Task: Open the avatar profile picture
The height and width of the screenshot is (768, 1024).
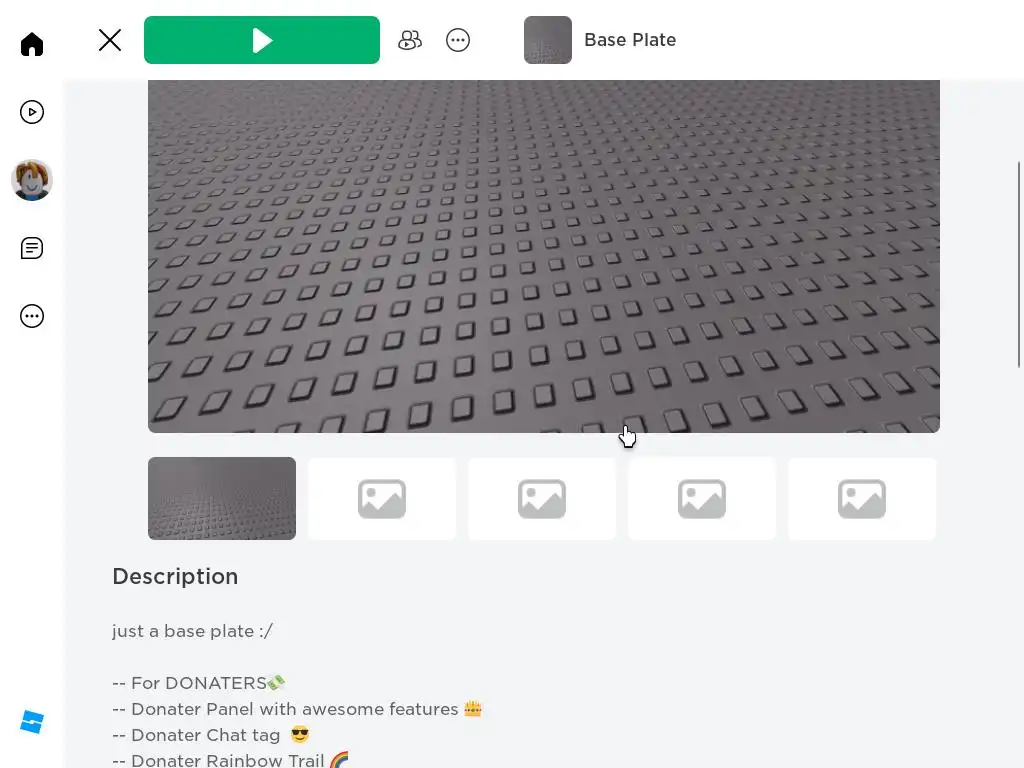Action: 31,180
